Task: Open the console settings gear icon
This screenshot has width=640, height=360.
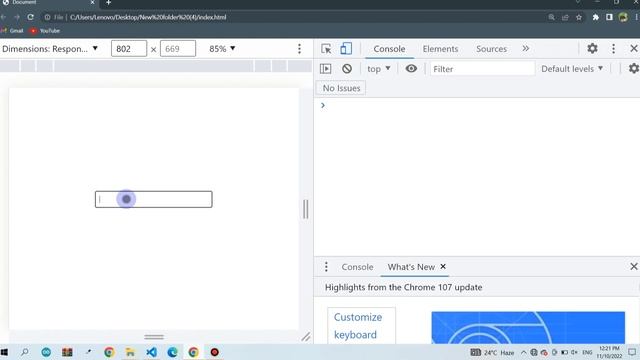Action: [x=633, y=69]
